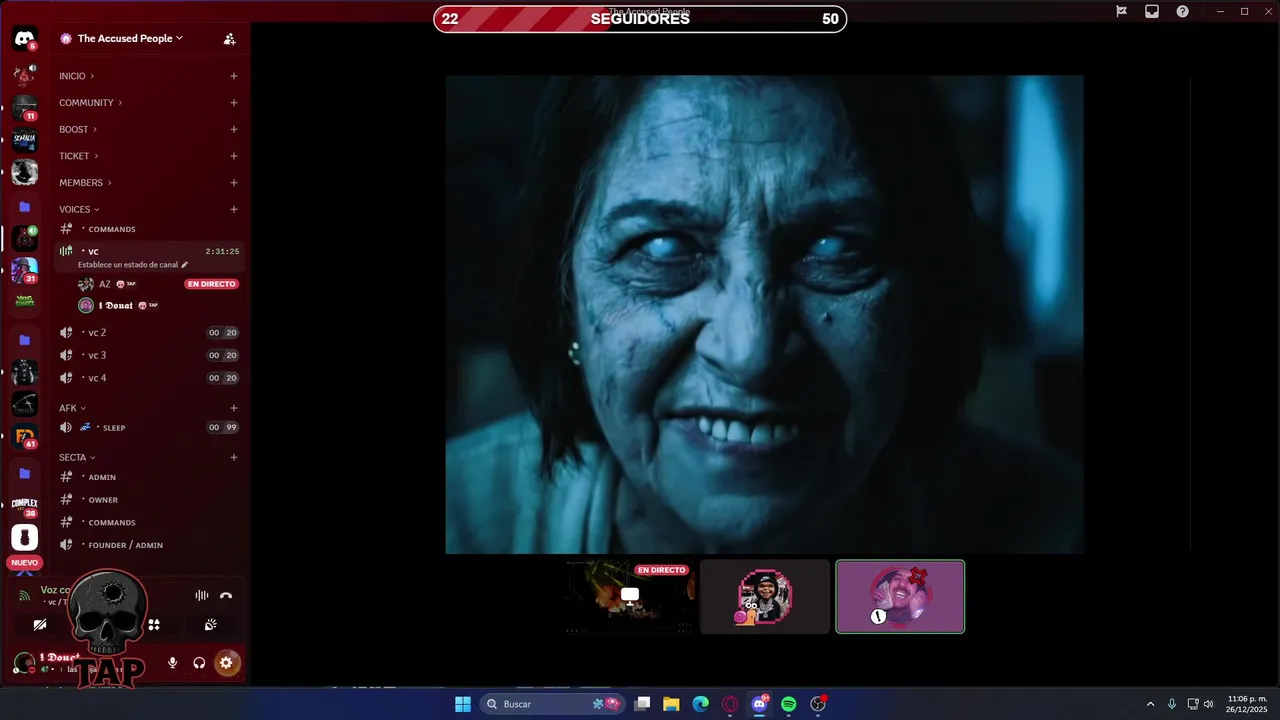The image size is (1280, 720).
Task: Open the ADMIN text channel
Action: pyautogui.click(x=149, y=477)
